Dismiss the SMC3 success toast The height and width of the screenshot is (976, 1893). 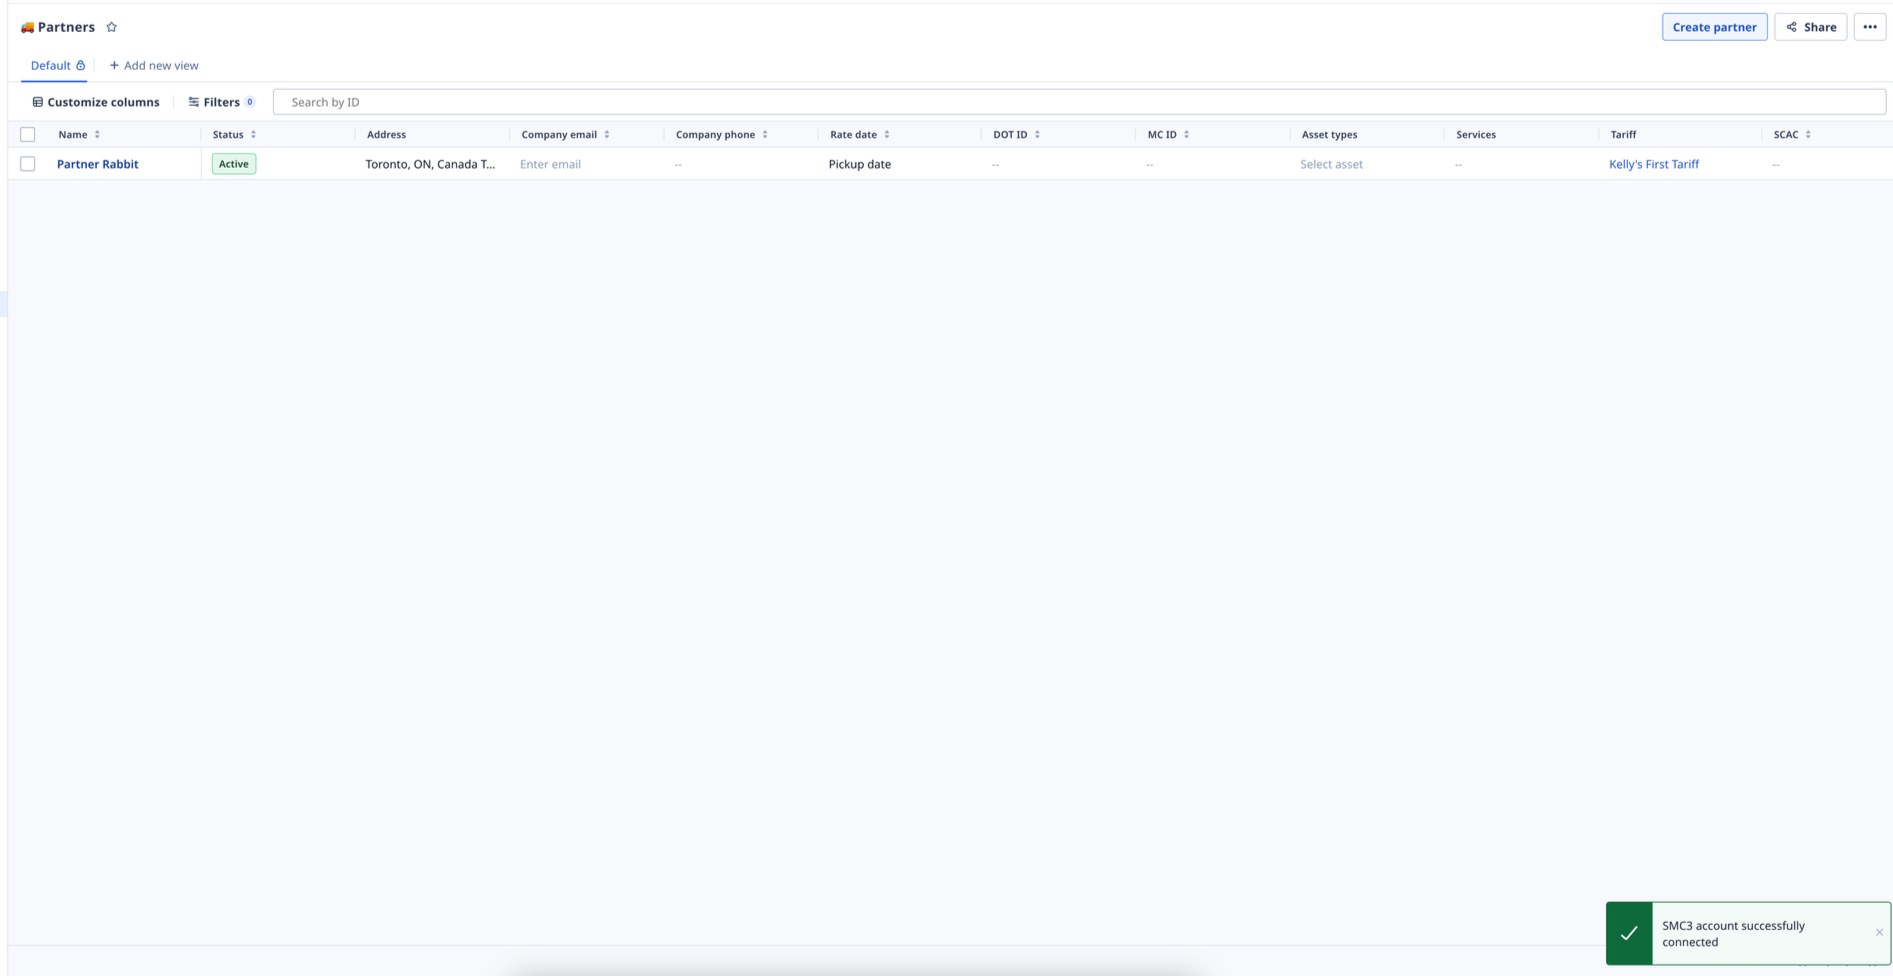coord(1880,932)
